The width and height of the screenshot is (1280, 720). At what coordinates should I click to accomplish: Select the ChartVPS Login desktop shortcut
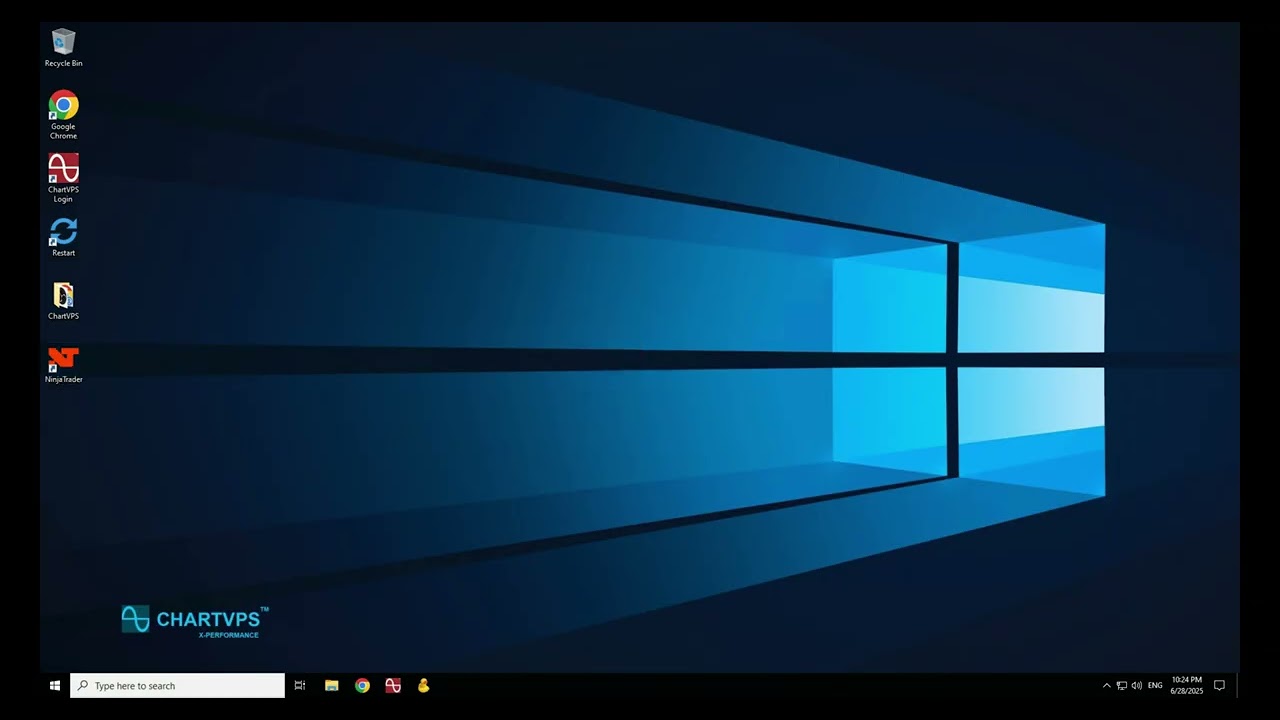63,178
